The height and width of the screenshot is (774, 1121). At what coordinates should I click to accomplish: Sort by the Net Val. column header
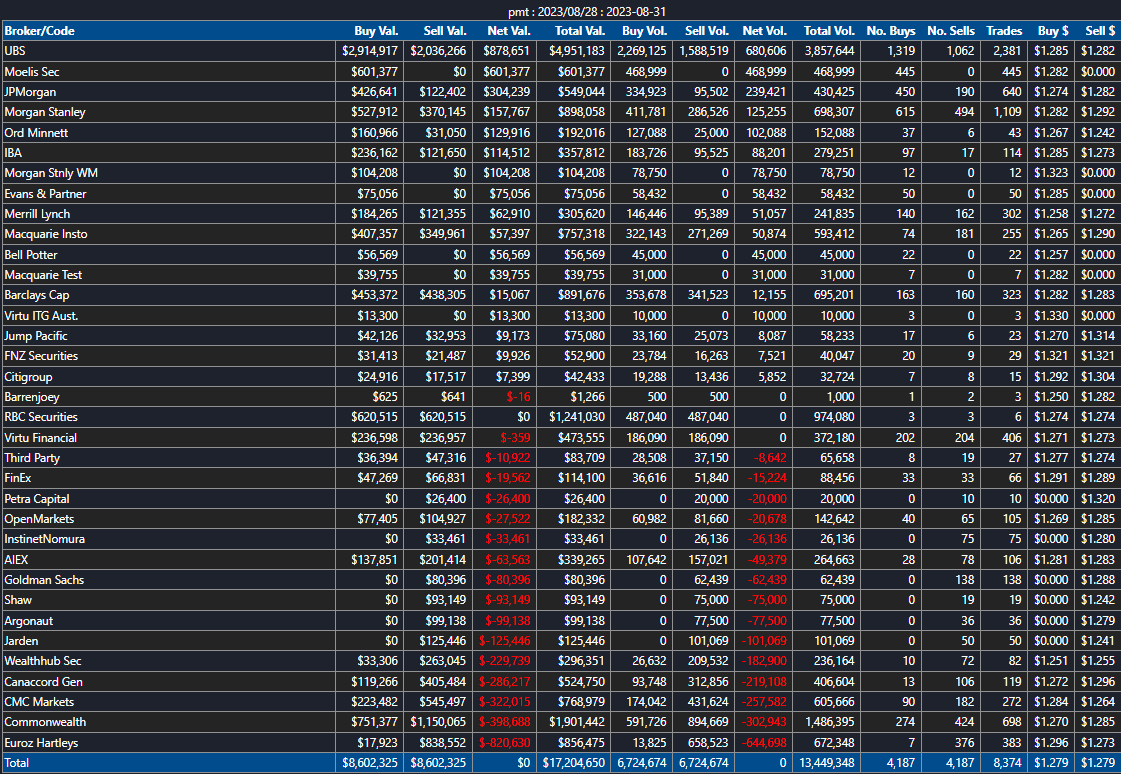[509, 31]
